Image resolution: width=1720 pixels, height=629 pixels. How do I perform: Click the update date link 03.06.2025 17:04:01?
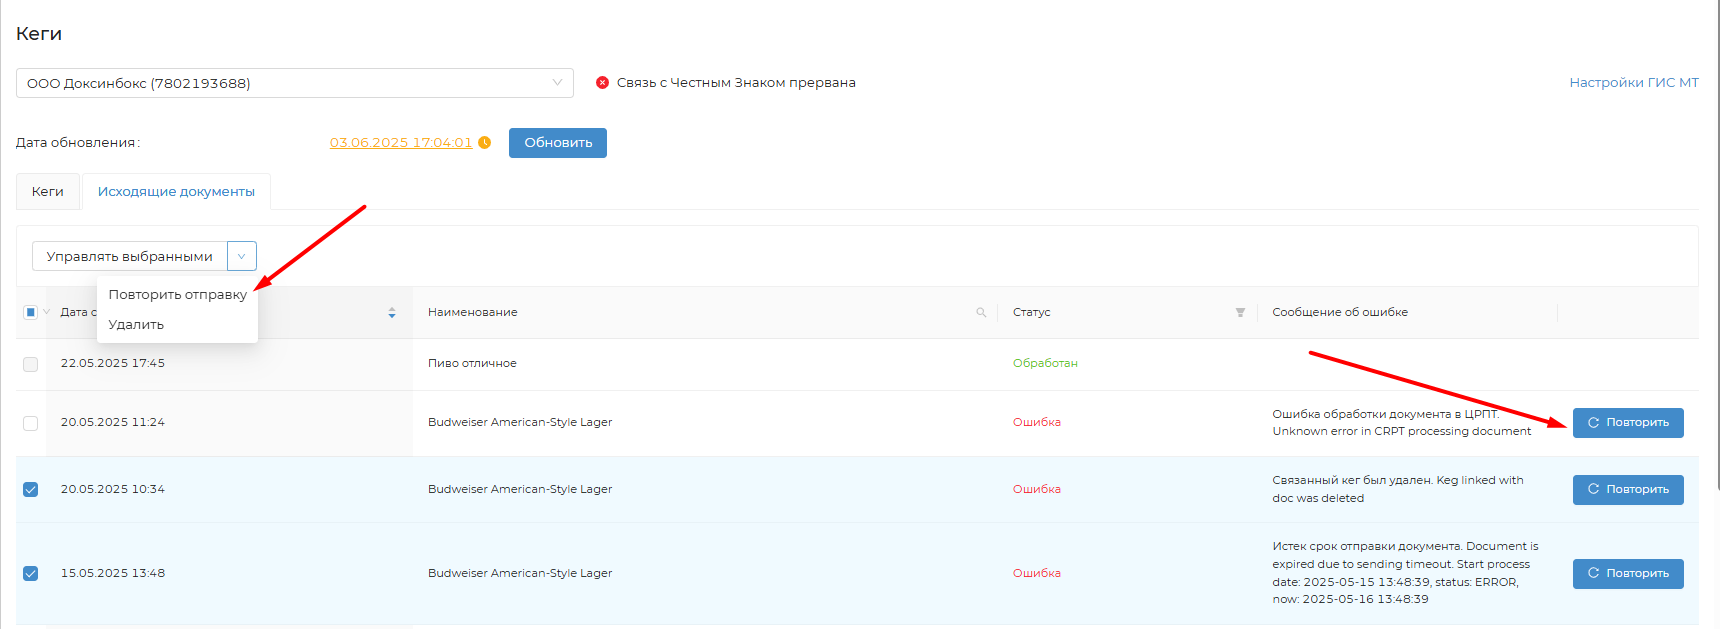click(400, 143)
